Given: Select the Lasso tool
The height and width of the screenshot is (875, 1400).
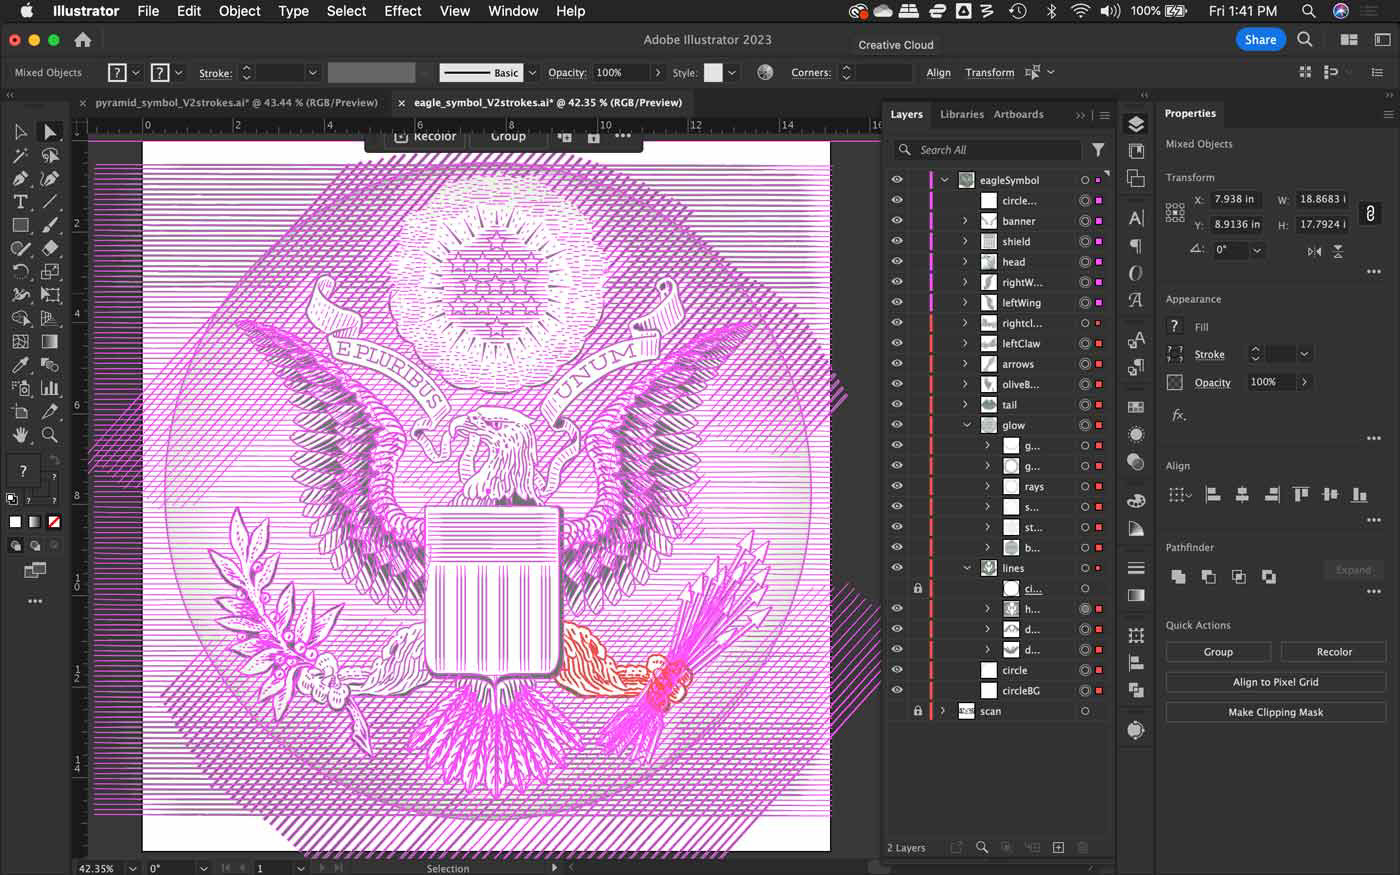Looking at the screenshot, I should click(x=49, y=156).
